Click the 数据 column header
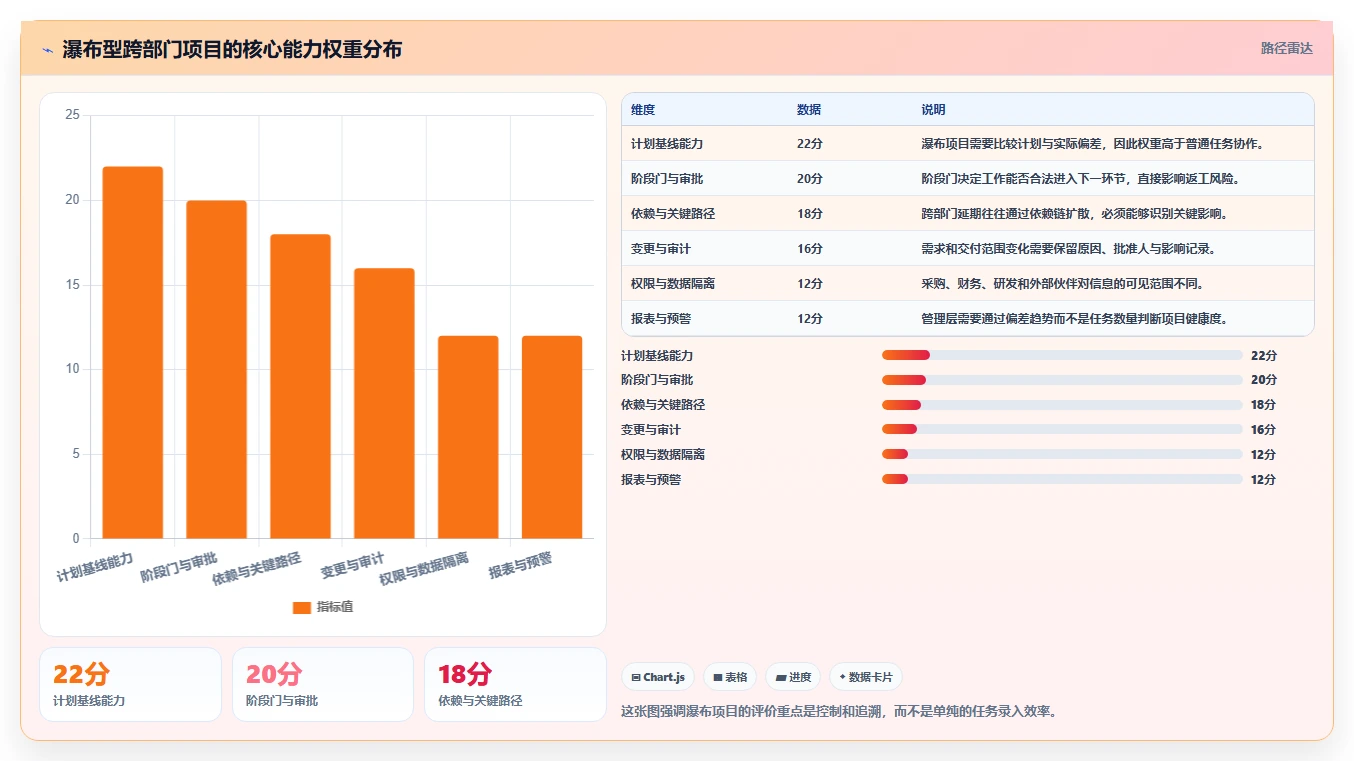The width and height of the screenshot is (1354, 761). [x=809, y=110]
